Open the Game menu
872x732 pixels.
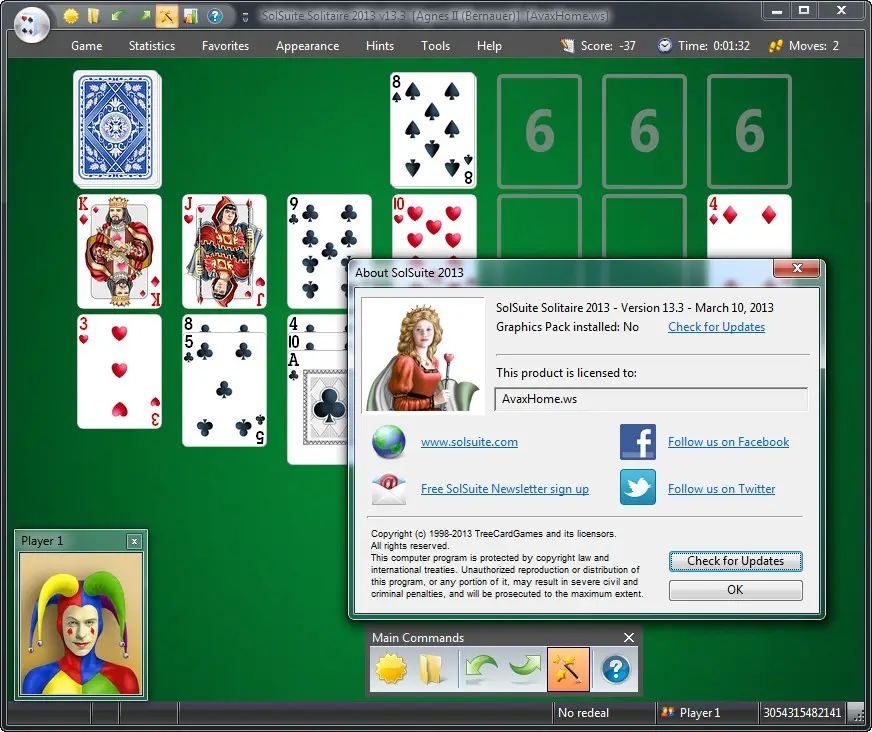click(86, 46)
